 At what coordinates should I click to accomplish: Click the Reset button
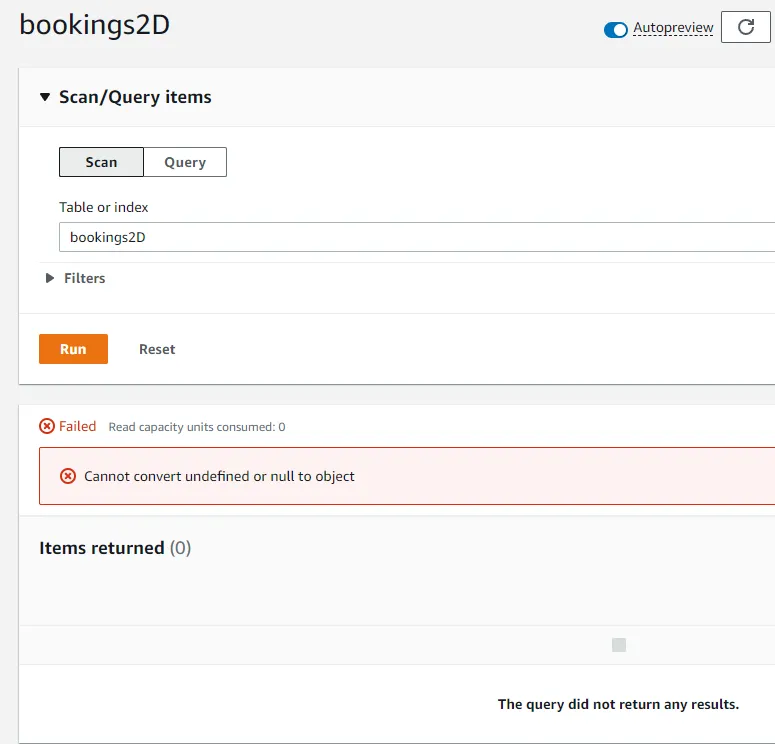[x=157, y=349]
